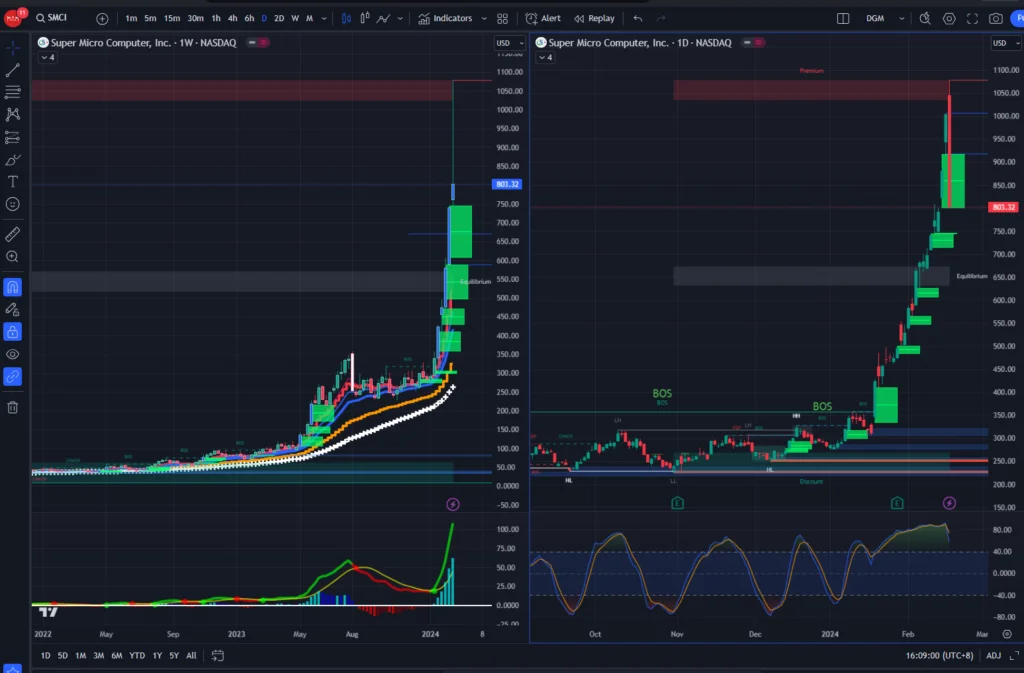This screenshot has width=1024, height=673.
Task: Expand the indicator legend on weekly chart
Action: pos(48,57)
